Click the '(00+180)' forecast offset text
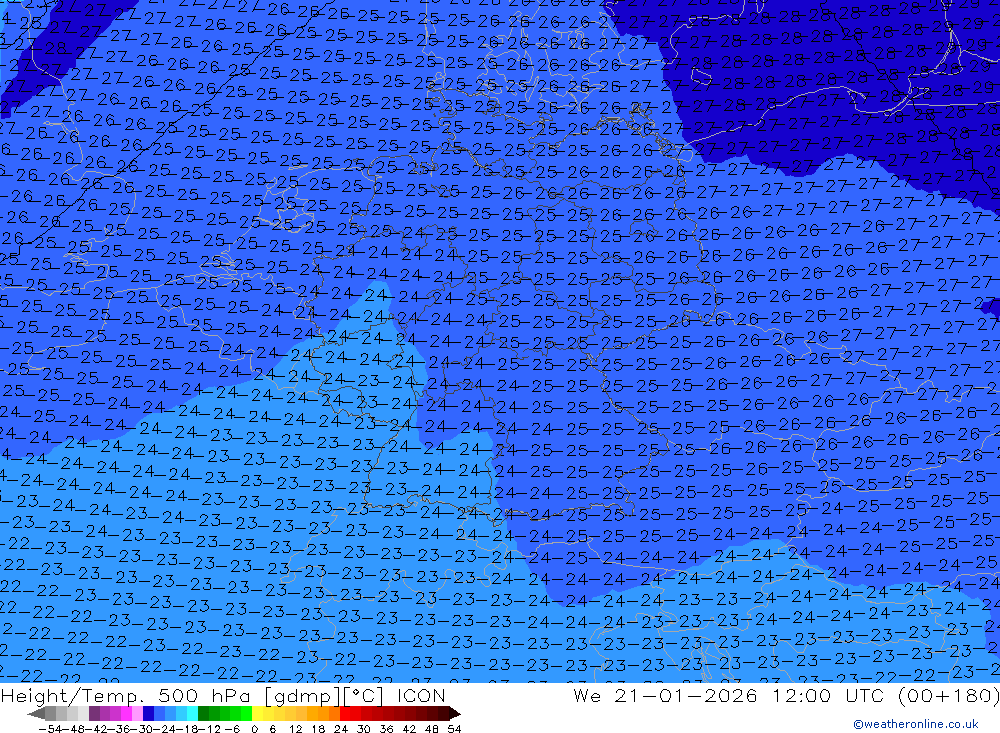 click(x=948, y=695)
